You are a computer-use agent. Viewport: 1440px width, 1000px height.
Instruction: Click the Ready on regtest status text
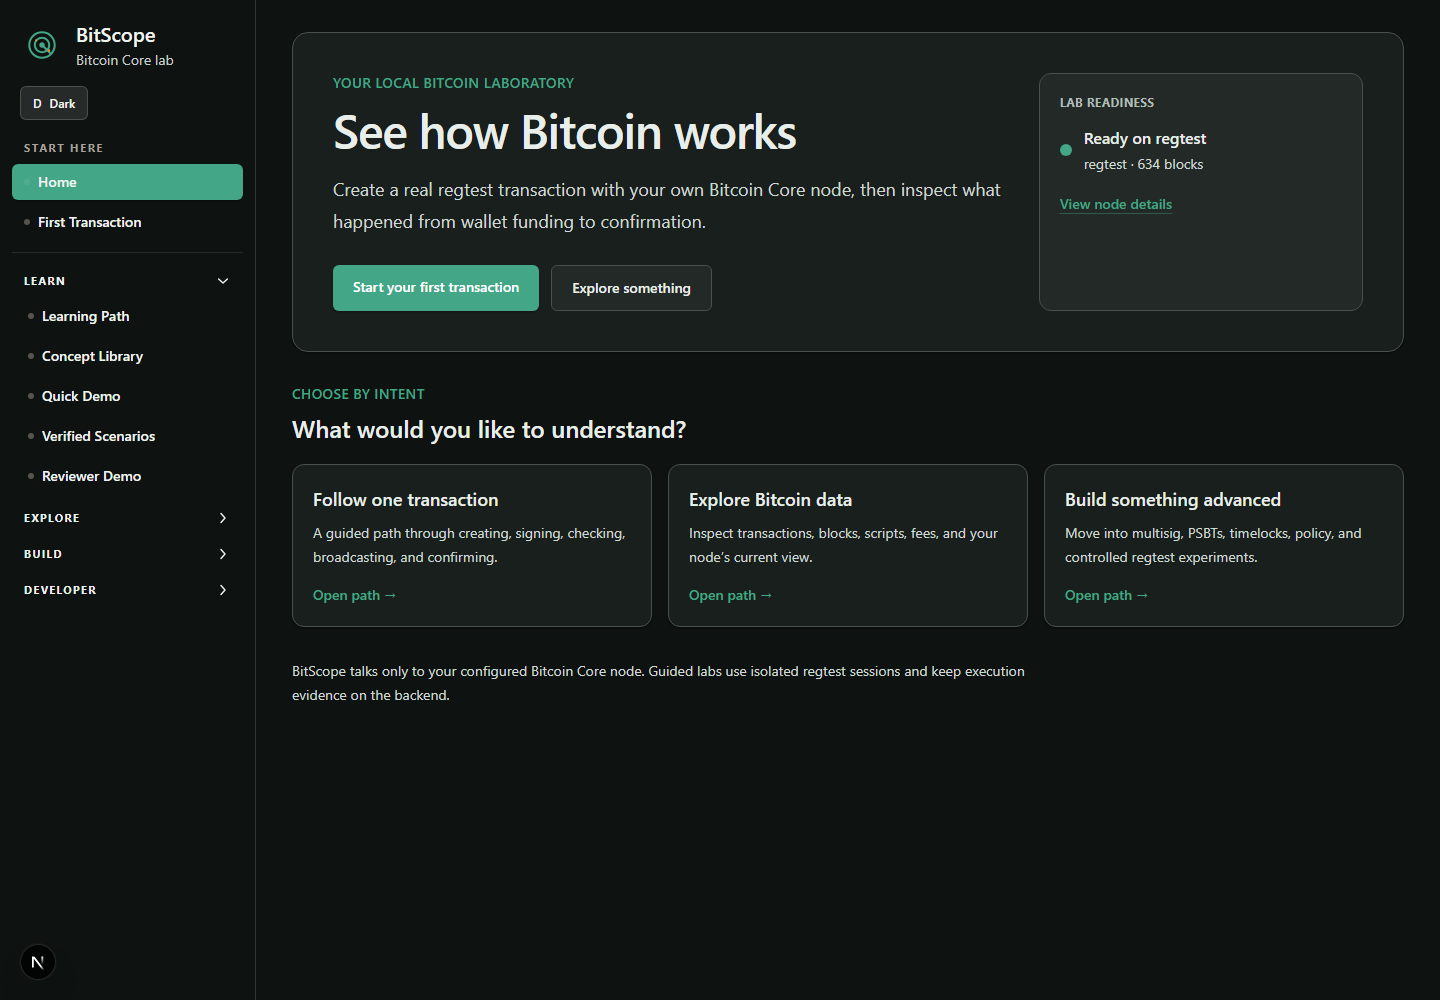coord(1145,139)
